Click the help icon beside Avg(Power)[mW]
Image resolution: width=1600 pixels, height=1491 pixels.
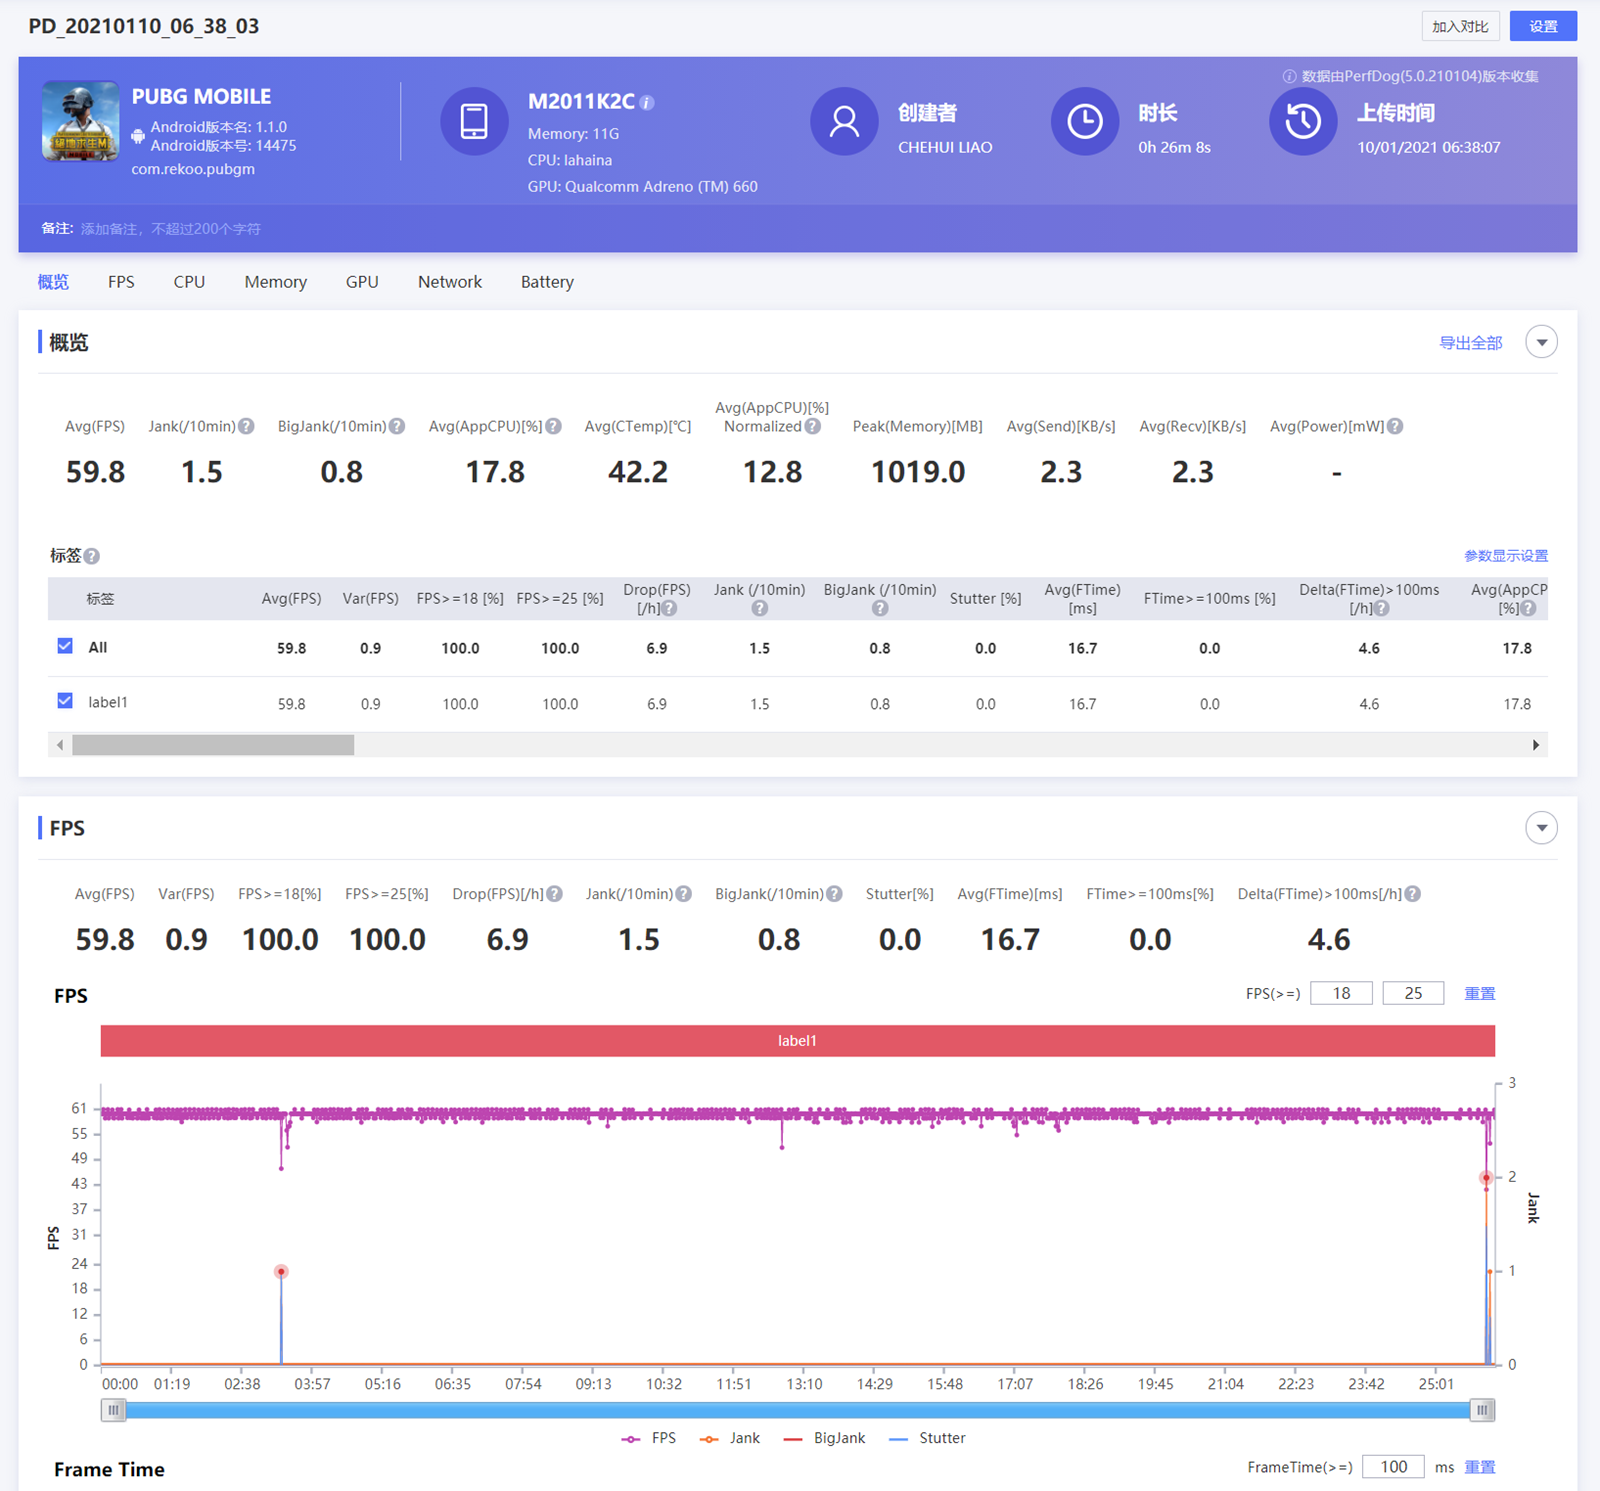pos(1395,426)
